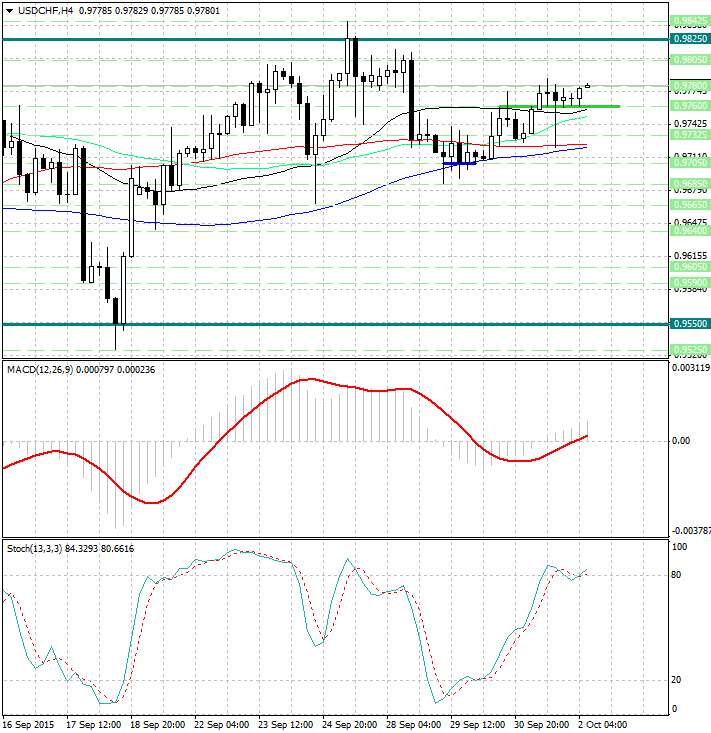Click the 0.95900 green price label
The width and height of the screenshot is (711, 733).
(690, 283)
